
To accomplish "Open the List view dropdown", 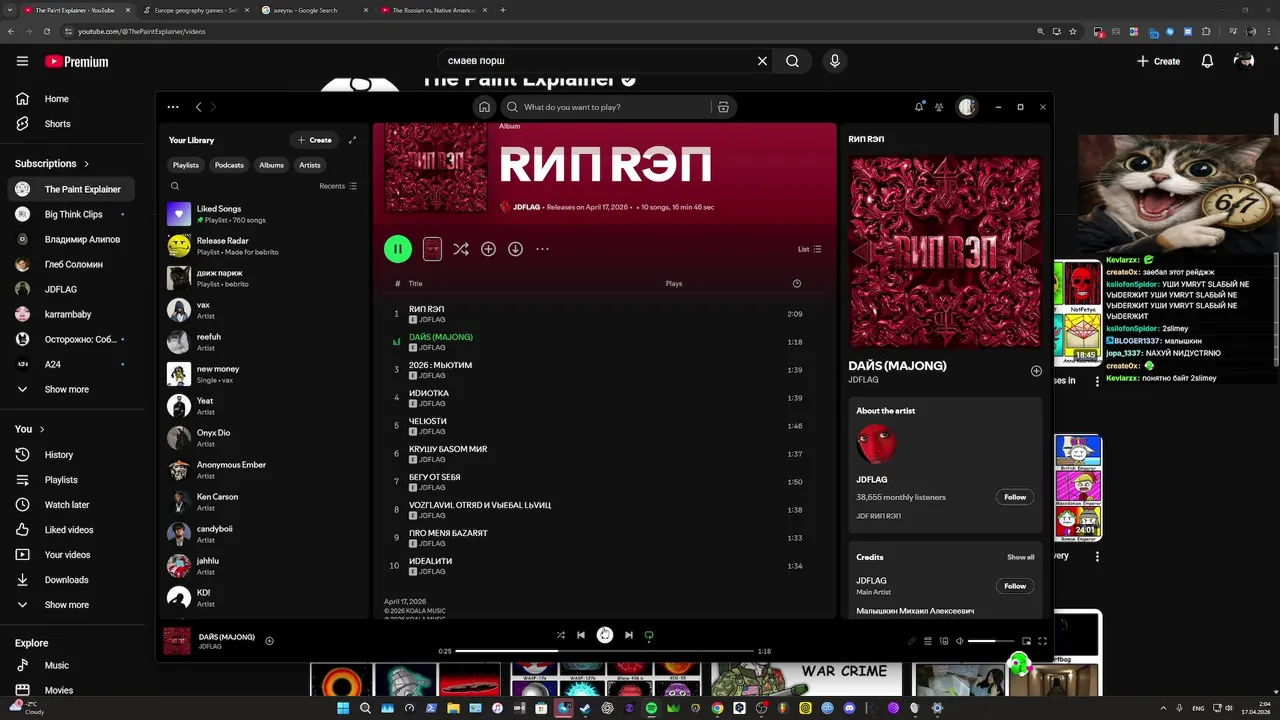I will tap(810, 249).
